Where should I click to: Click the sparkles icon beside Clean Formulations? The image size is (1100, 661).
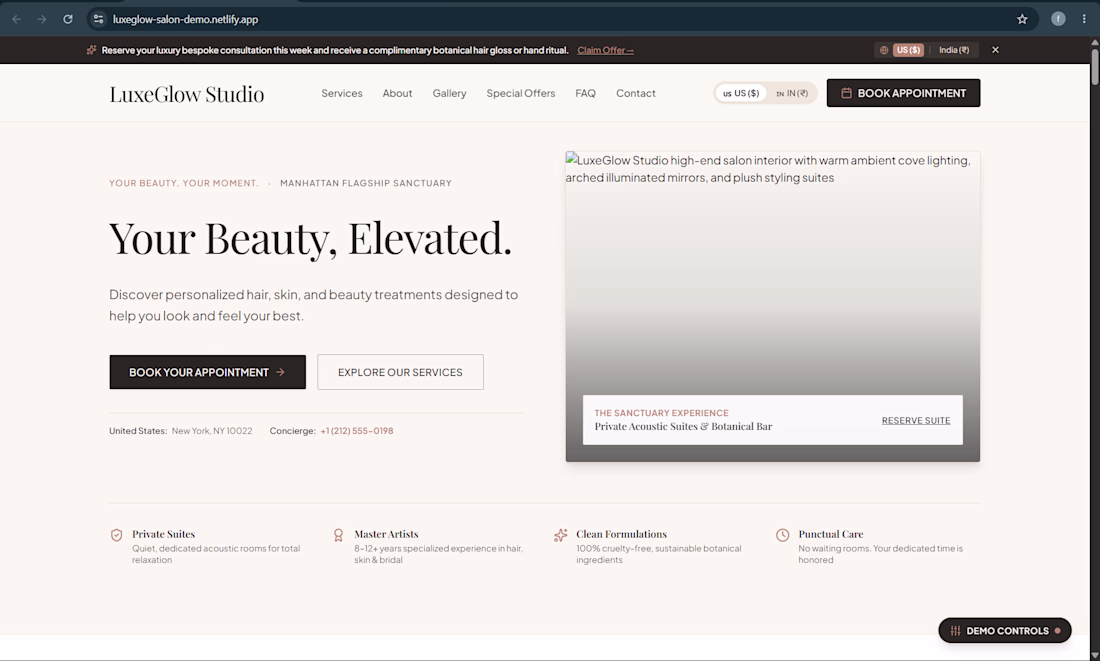[x=561, y=535]
